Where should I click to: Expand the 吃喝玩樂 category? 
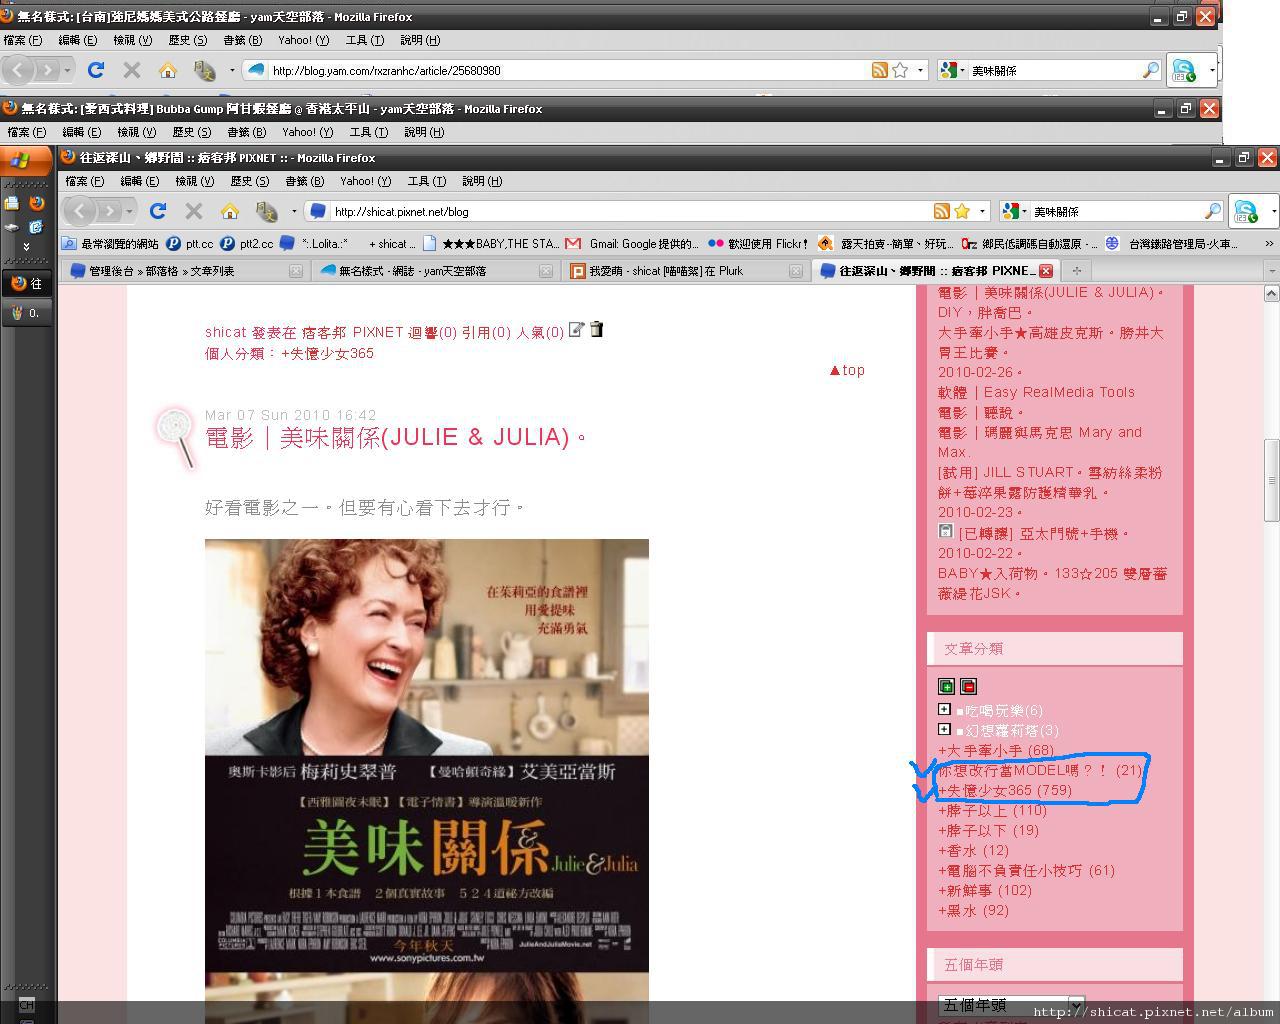click(944, 709)
